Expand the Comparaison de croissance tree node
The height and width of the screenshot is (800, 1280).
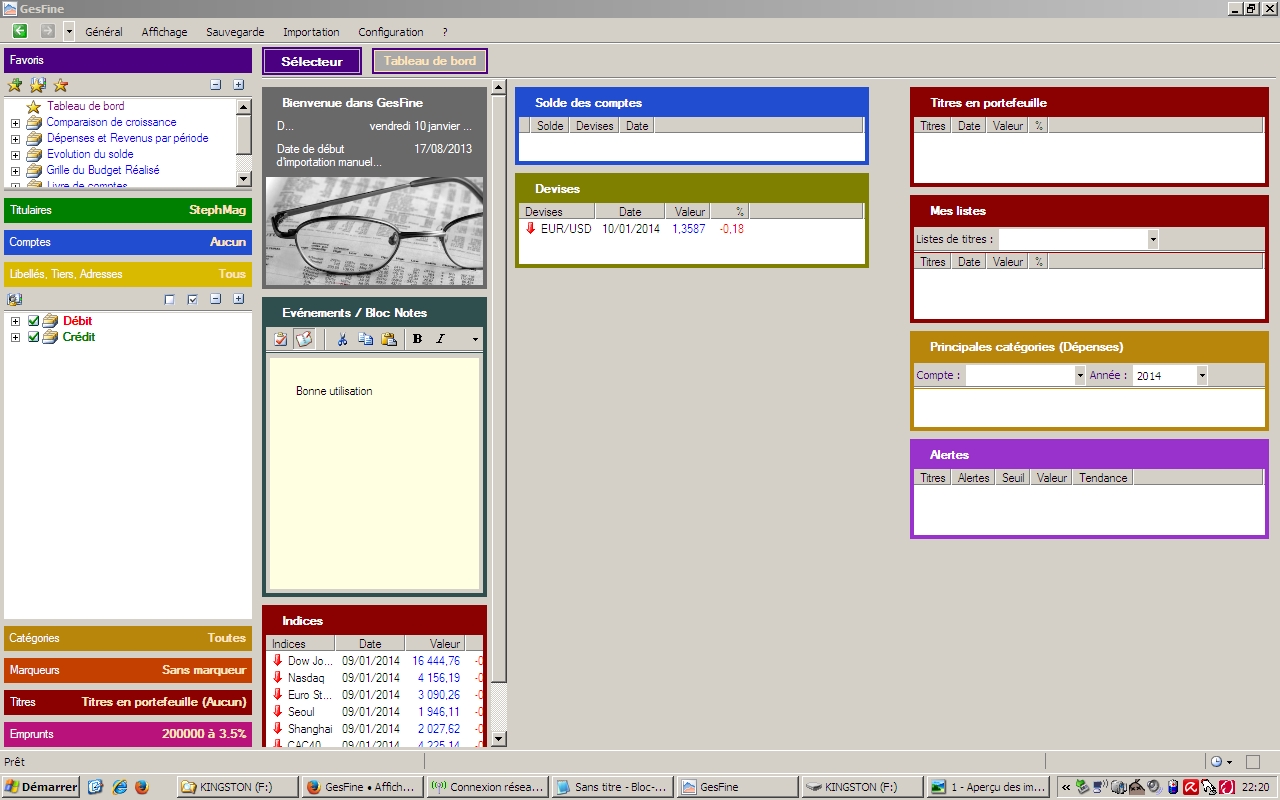point(15,123)
